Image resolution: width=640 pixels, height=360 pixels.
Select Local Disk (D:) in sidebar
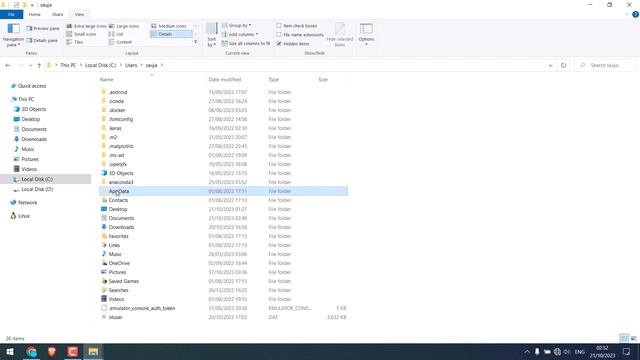(37, 189)
